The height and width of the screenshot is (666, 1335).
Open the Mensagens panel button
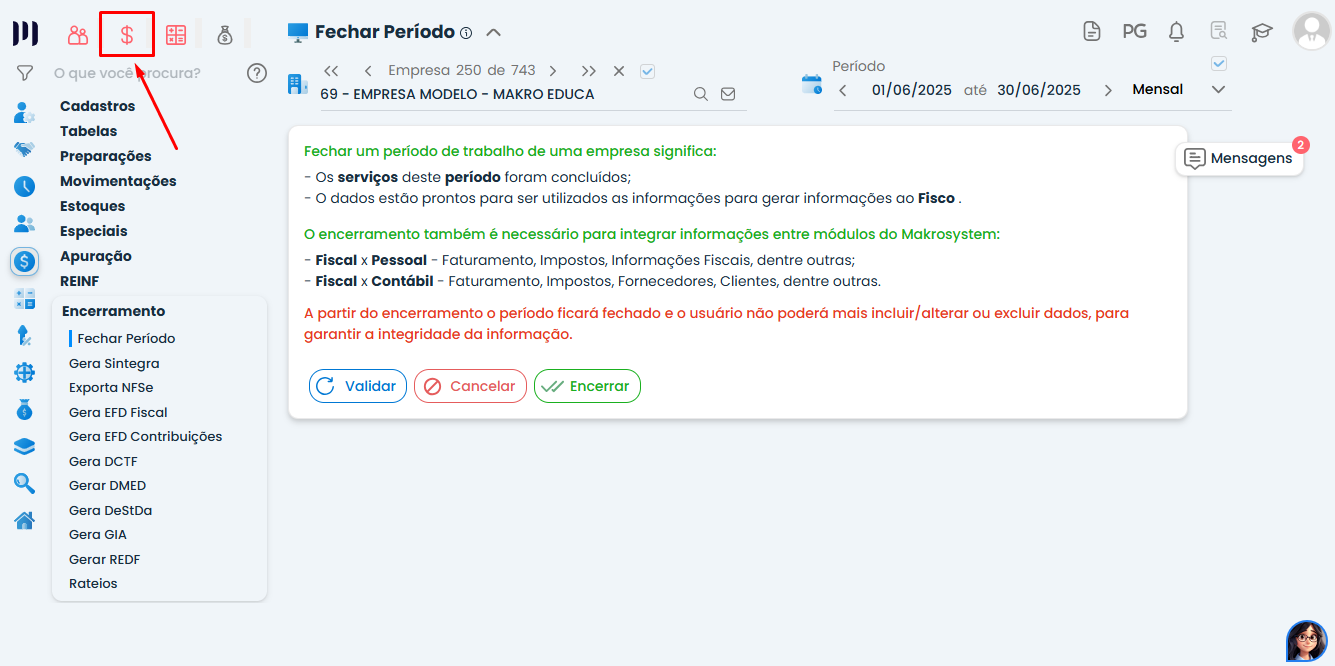pos(1239,158)
